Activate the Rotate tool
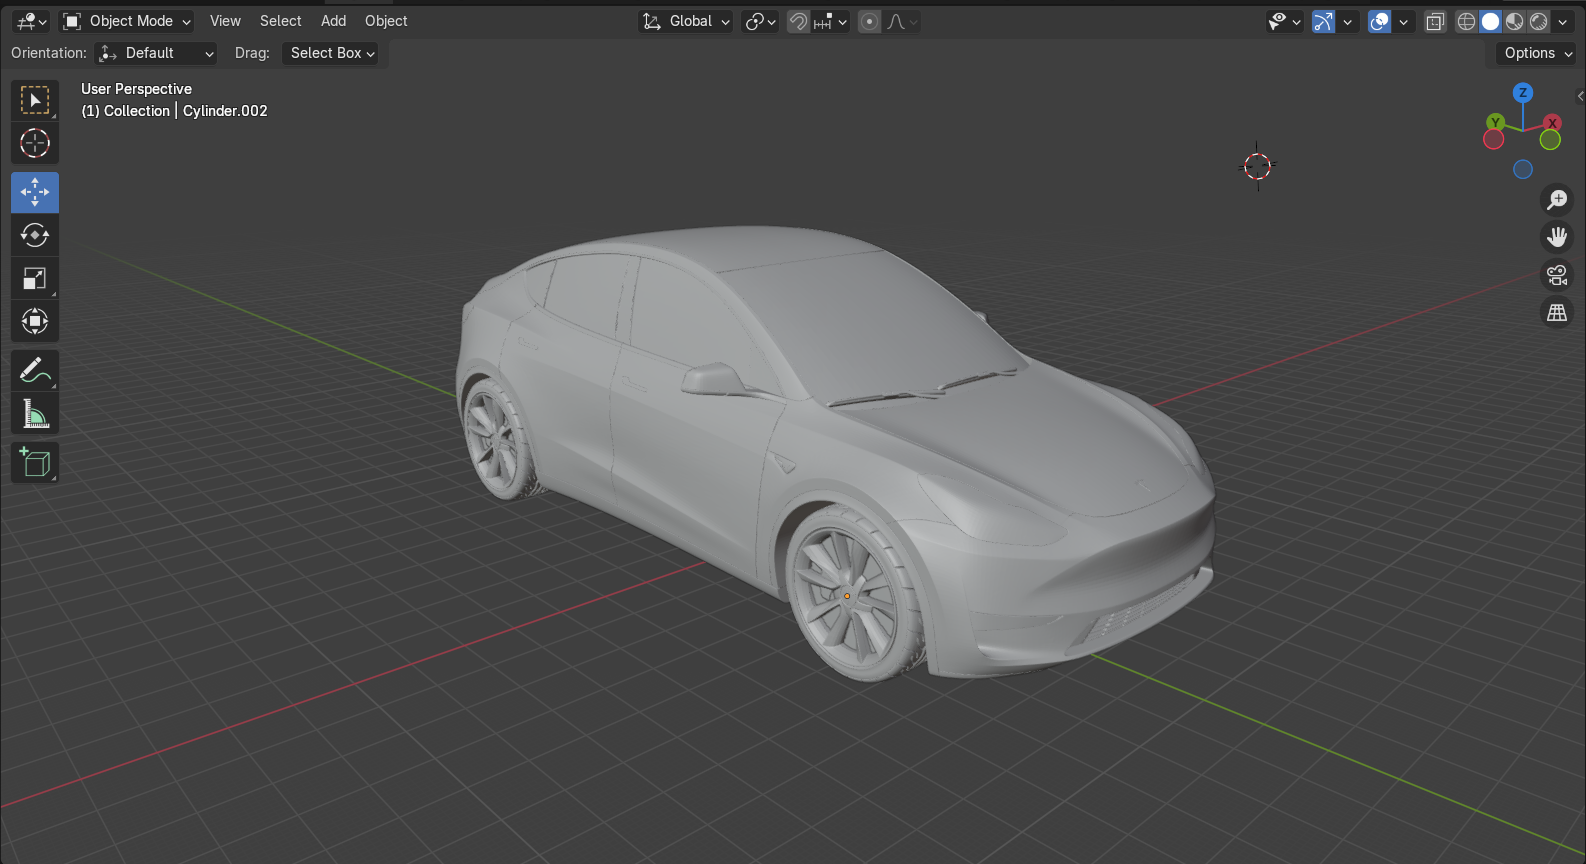Screen dimensions: 1586x864 pyautogui.click(x=35, y=235)
